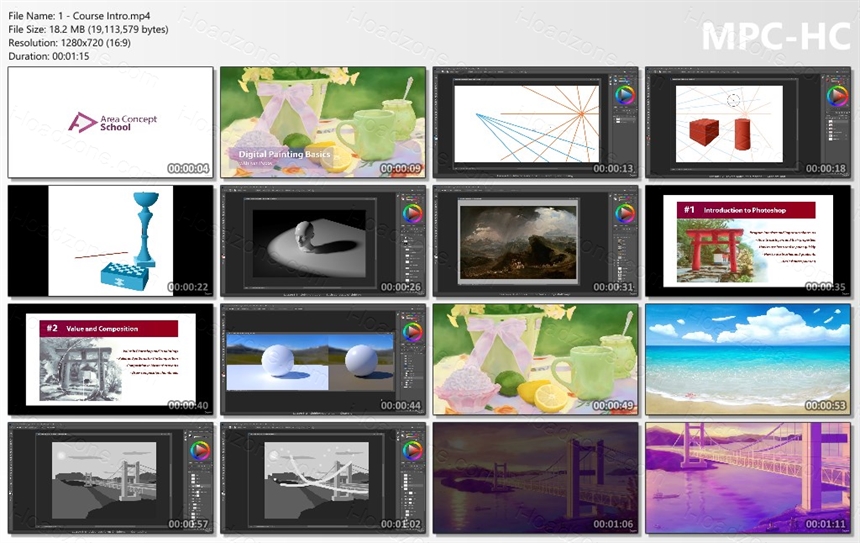Viewport: 860px width, 543px height.
Task: Click the color wheel in the perspective-lines thumbnail
Action: [625, 95]
